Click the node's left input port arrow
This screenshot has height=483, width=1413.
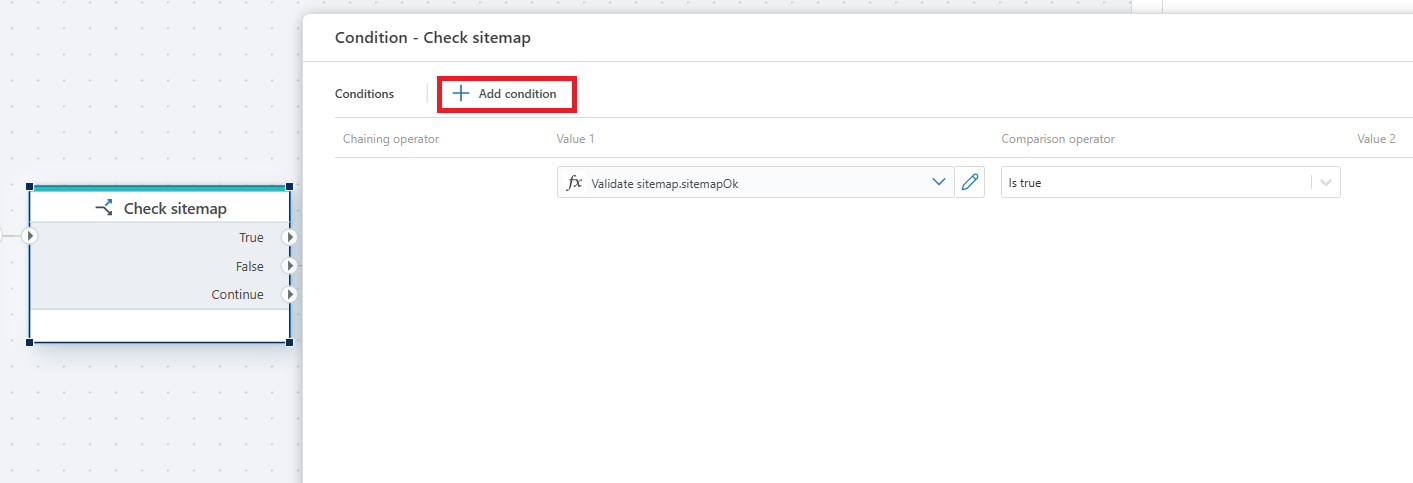point(29,237)
